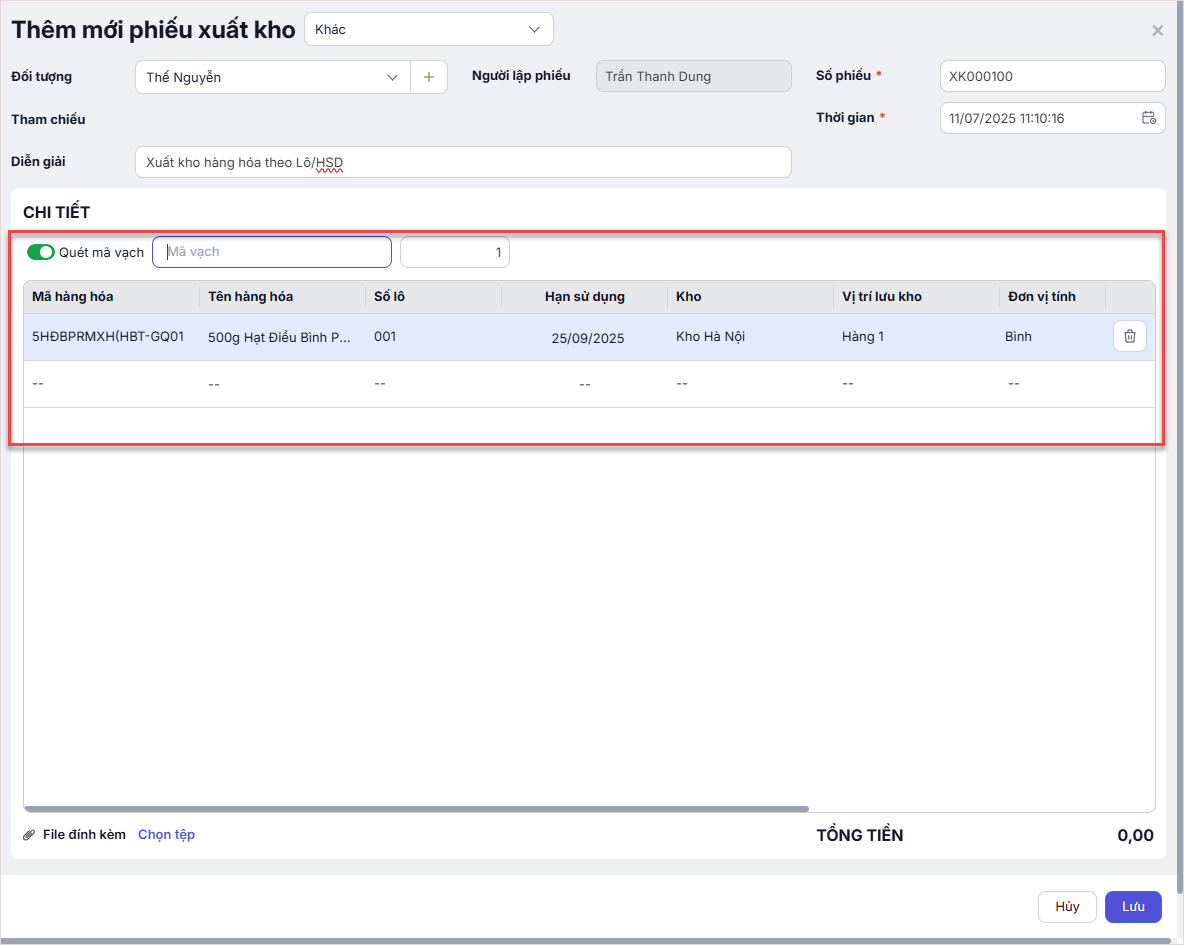
Task: Open the calendar picker in Thời gian field
Action: (1148, 118)
